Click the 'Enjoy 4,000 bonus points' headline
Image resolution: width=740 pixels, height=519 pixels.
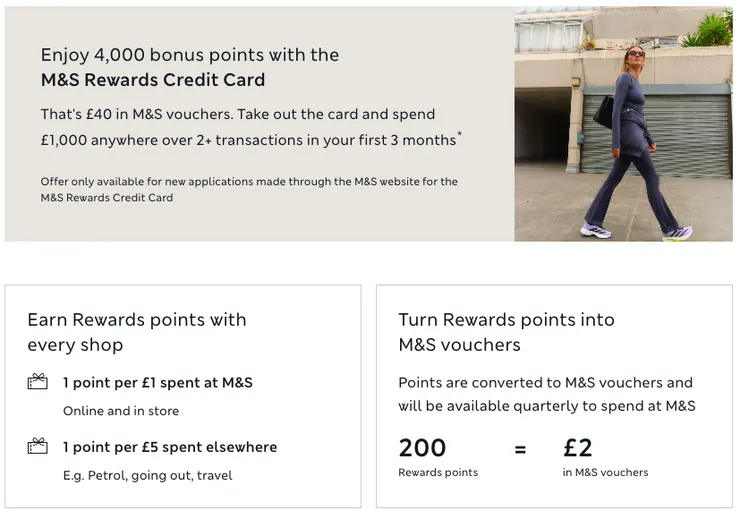pyautogui.click(x=190, y=55)
